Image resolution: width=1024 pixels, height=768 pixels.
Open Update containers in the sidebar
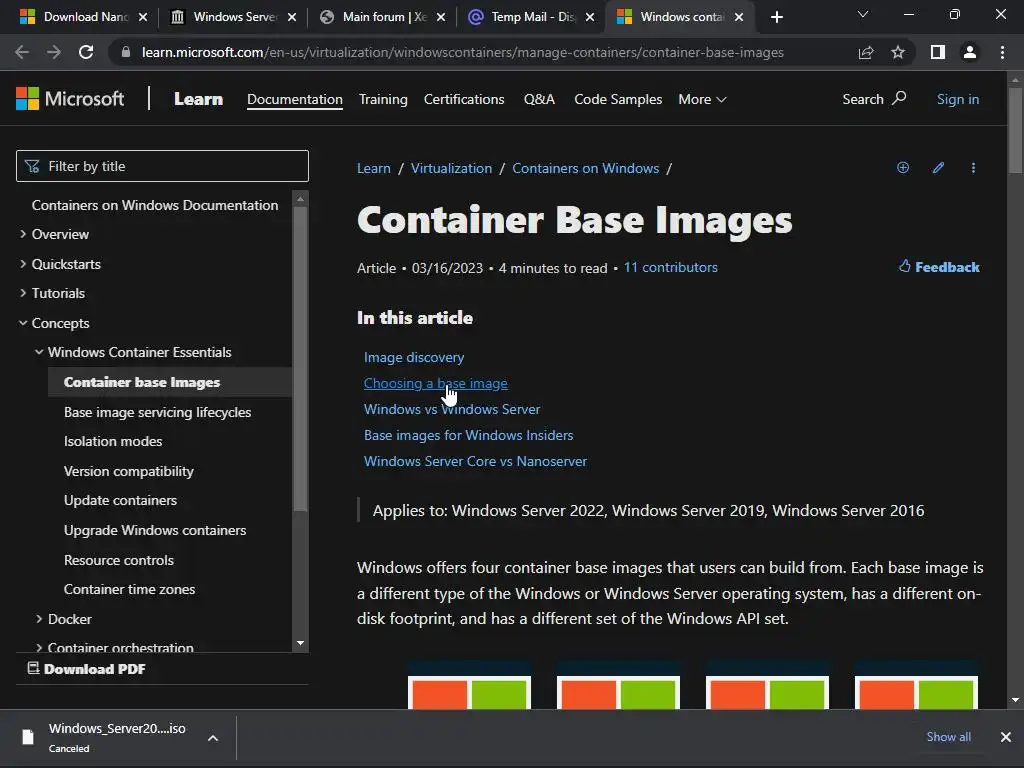120,500
